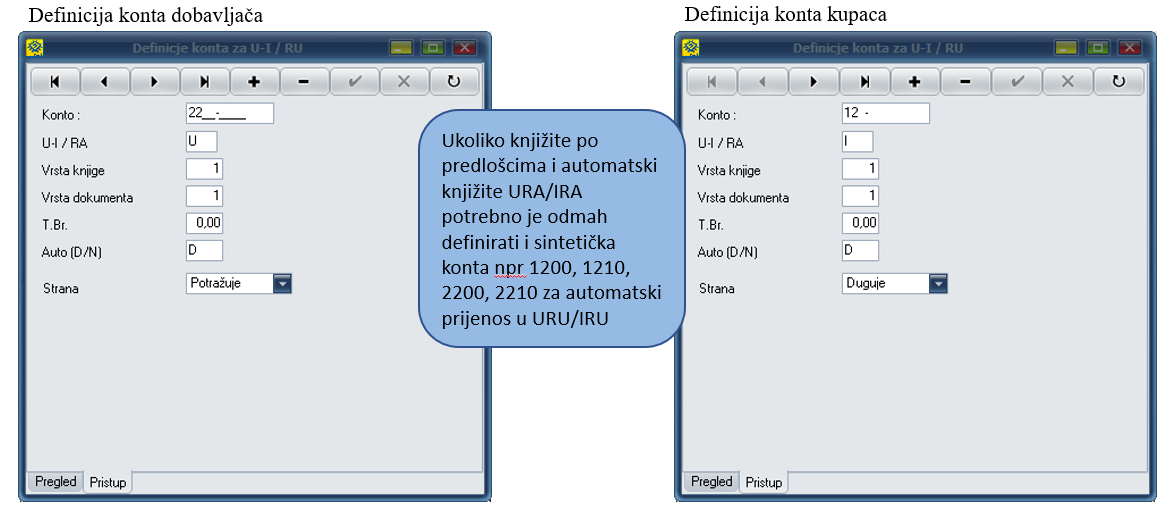Image resolution: width=1176 pixels, height=519 pixels.
Task: Open Strana dropdown showing Potražuje
Action: 282,284
